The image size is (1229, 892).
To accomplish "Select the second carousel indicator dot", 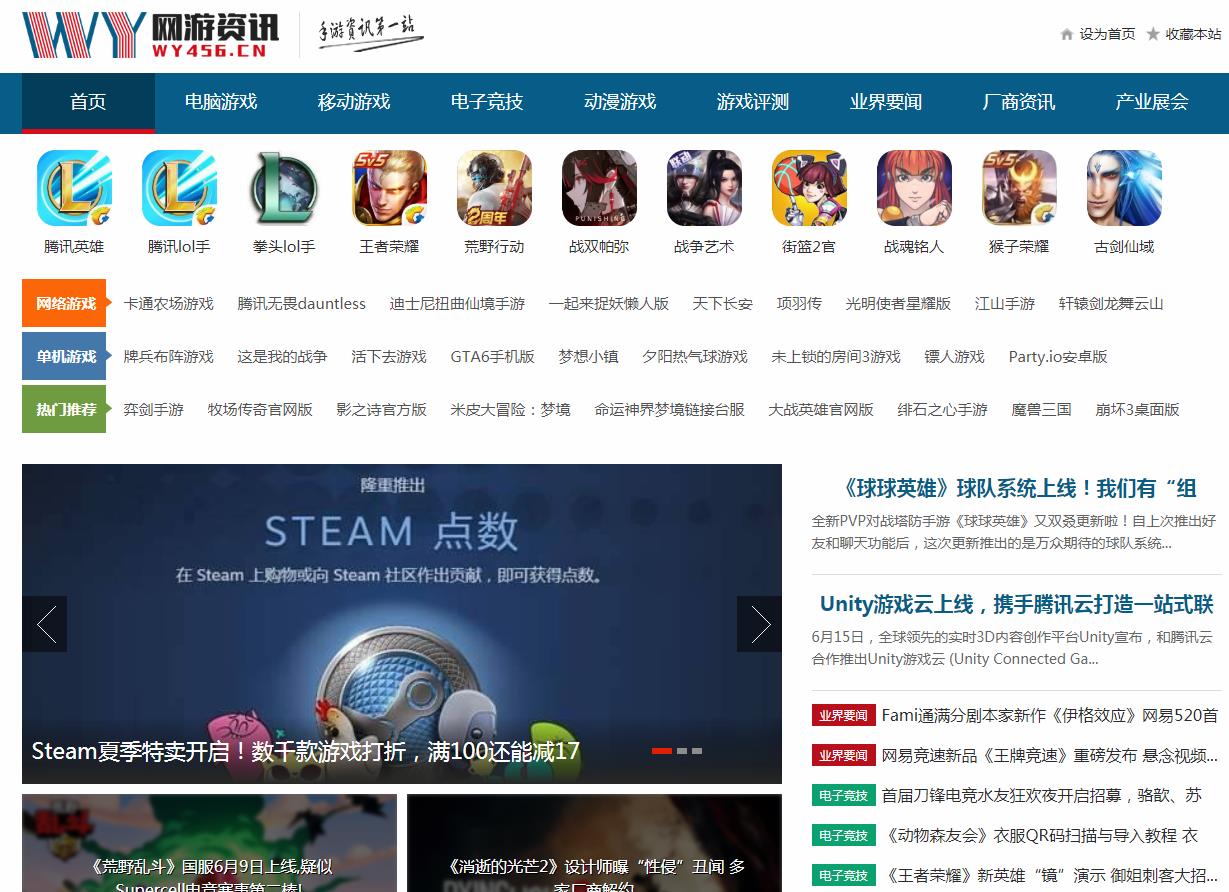I will click(682, 750).
